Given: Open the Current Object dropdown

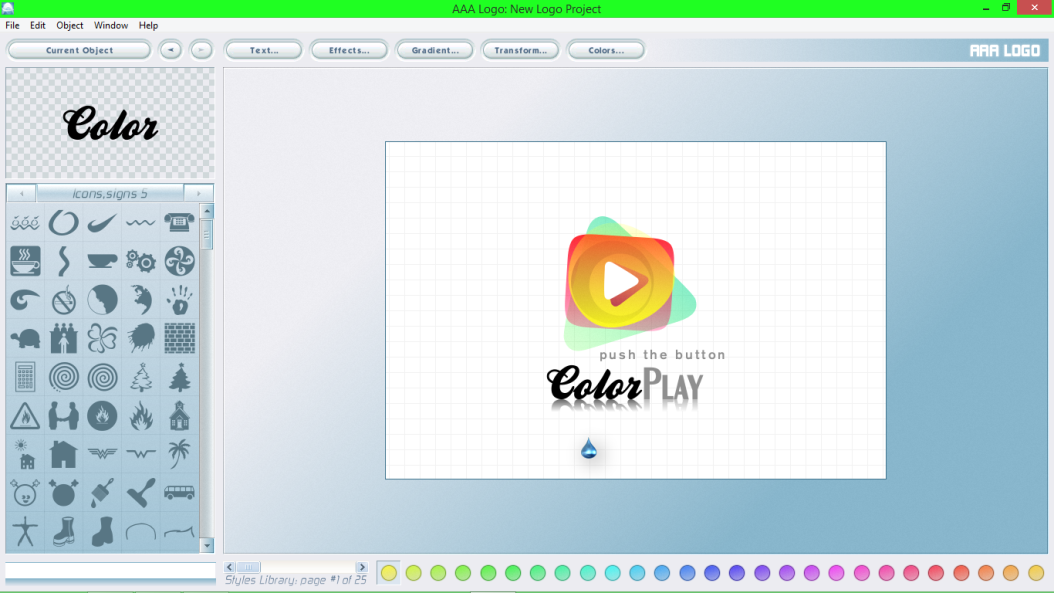Looking at the screenshot, I should (79, 50).
